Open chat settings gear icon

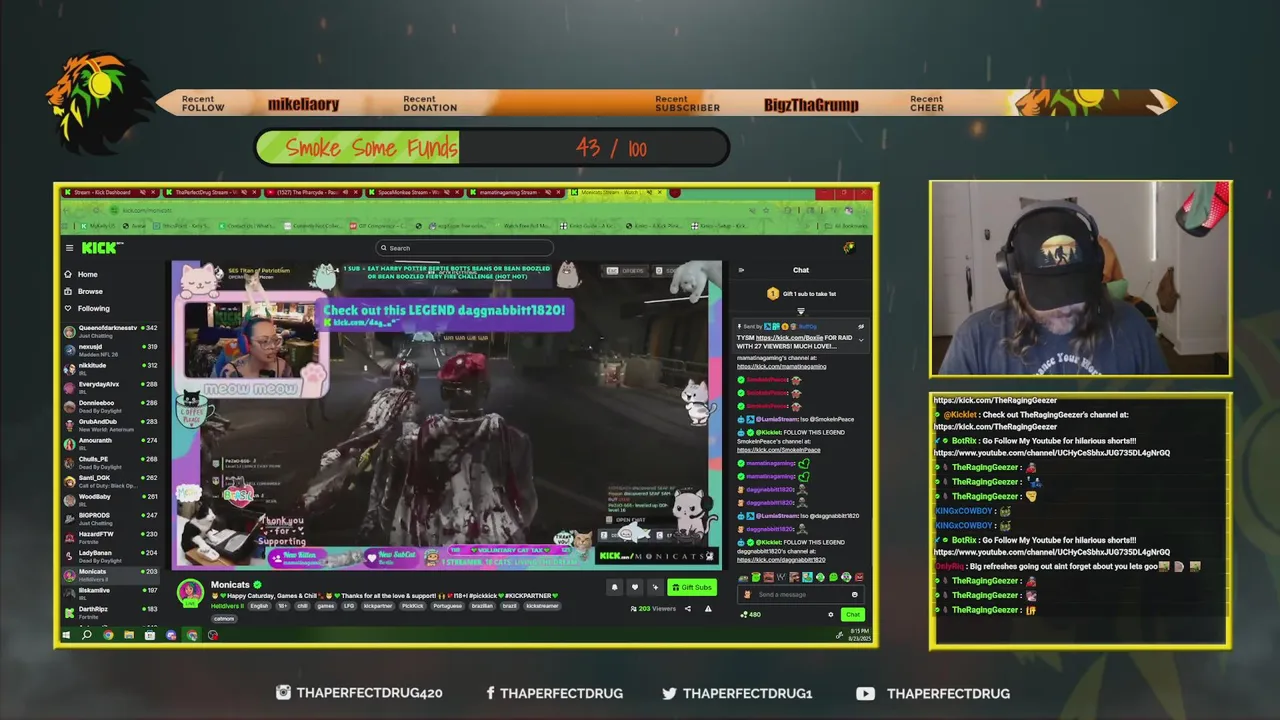coord(831,615)
